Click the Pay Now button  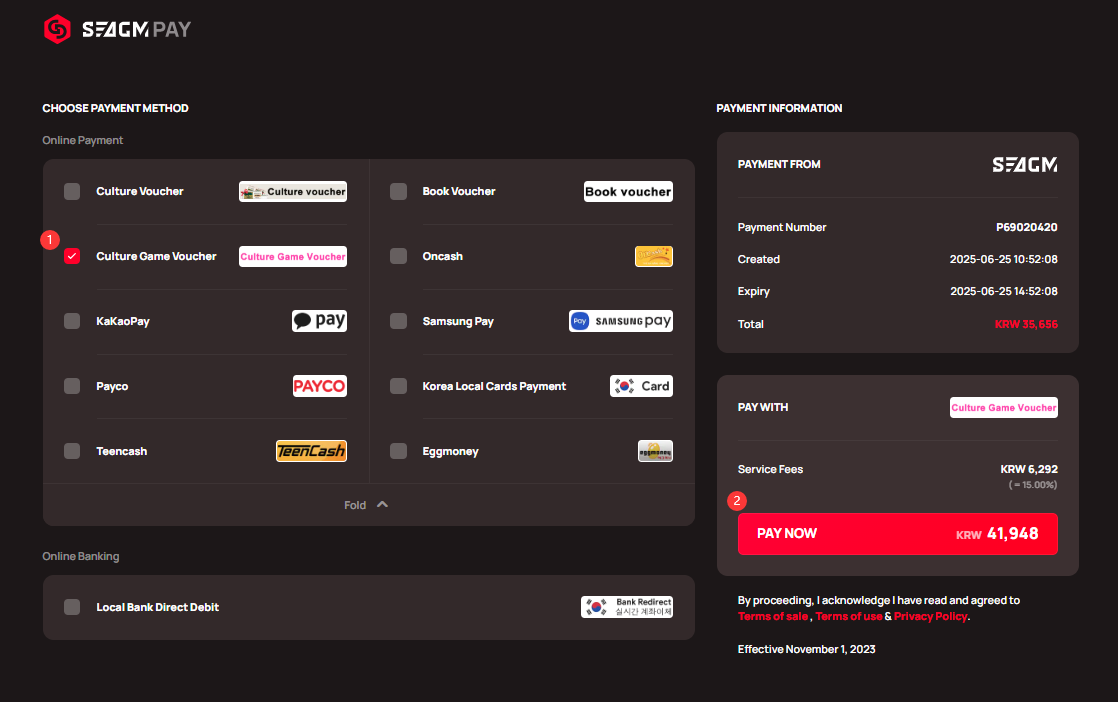click(898, 534)
